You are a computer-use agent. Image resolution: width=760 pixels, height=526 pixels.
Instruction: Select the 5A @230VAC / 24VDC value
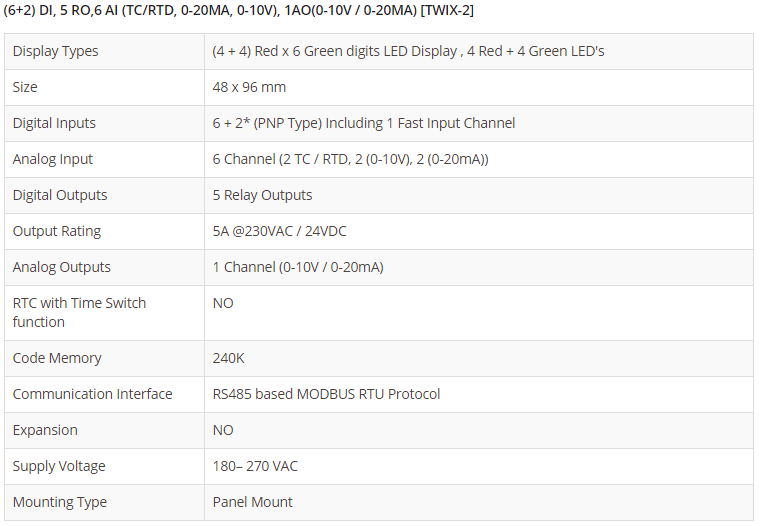tap(279, 231)
